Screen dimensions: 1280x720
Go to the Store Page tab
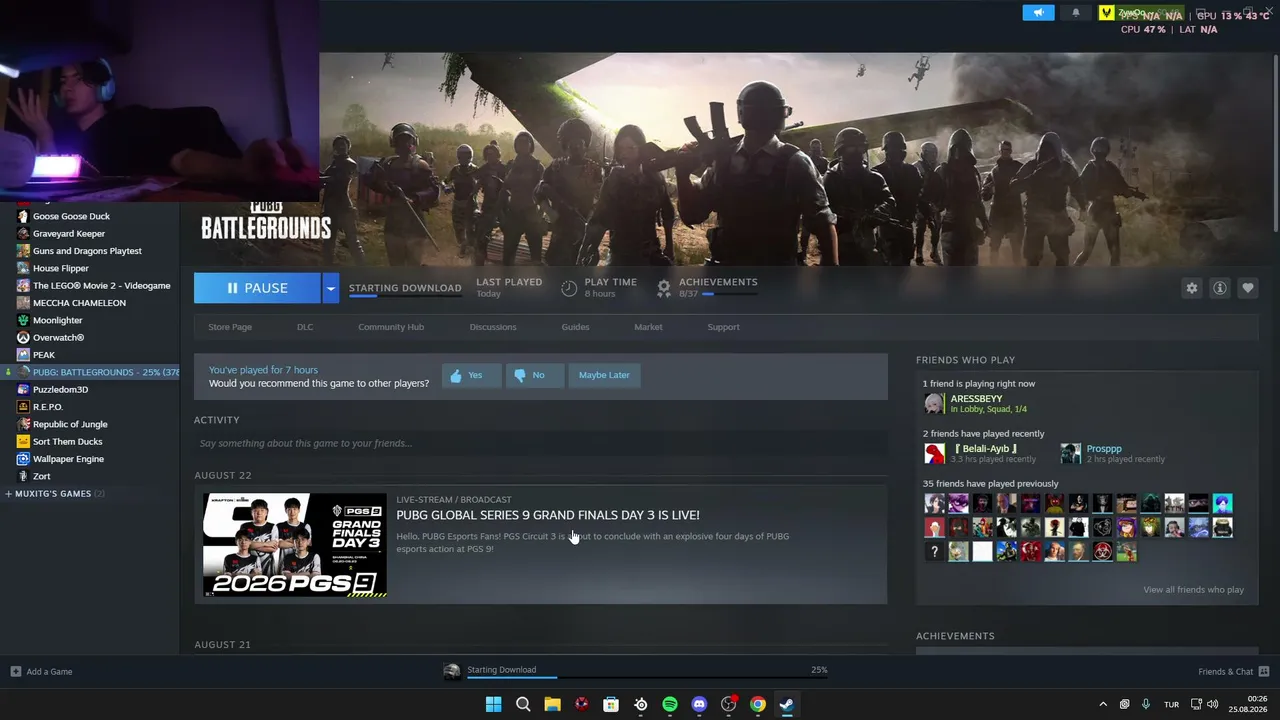click(230, 327)
